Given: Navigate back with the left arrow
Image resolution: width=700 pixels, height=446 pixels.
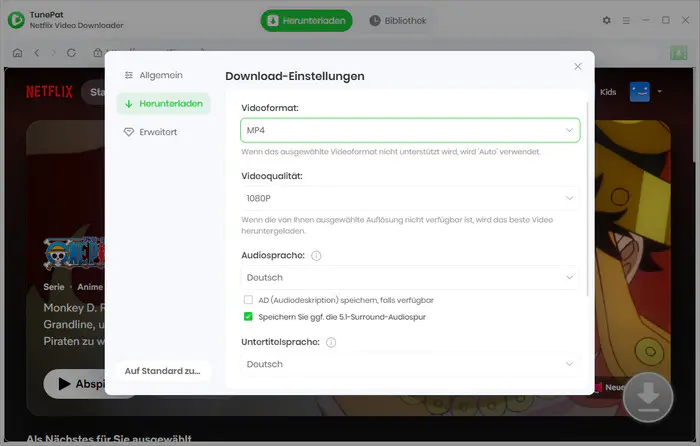Looking at the screenshot, I should pyautogui.click(x=37, y=53).
